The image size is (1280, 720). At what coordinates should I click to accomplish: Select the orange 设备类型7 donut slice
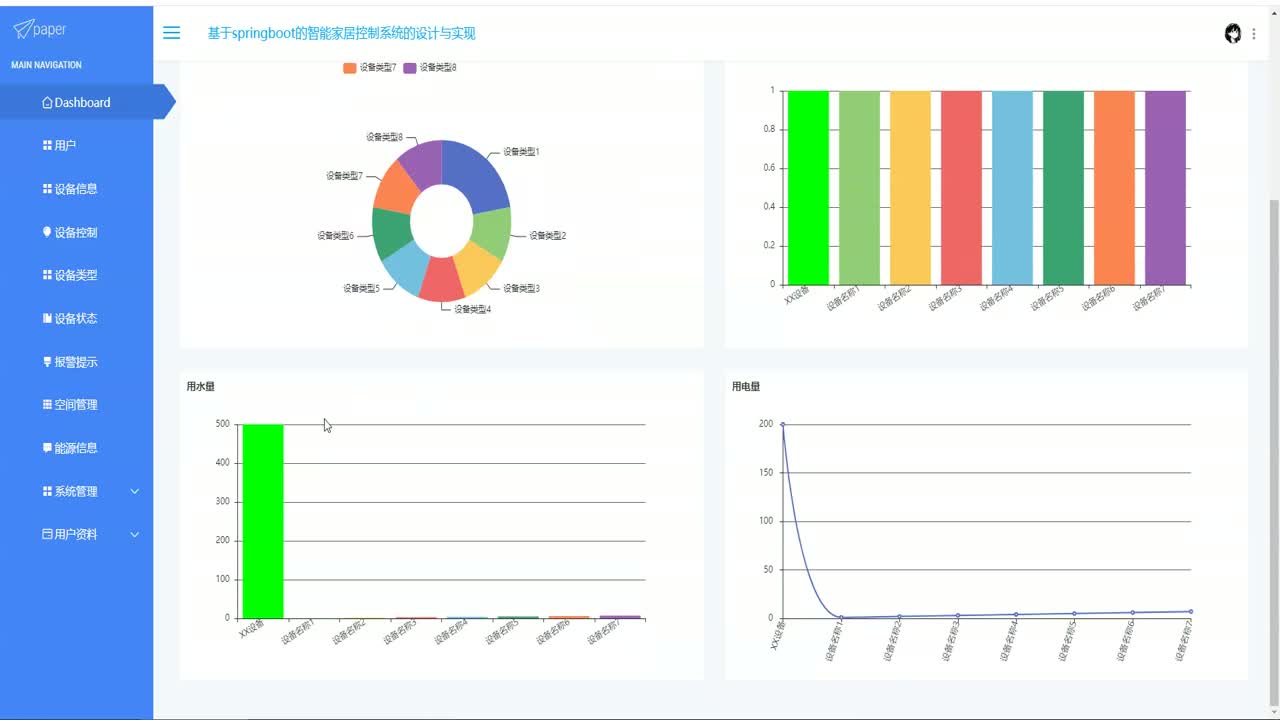398,188
